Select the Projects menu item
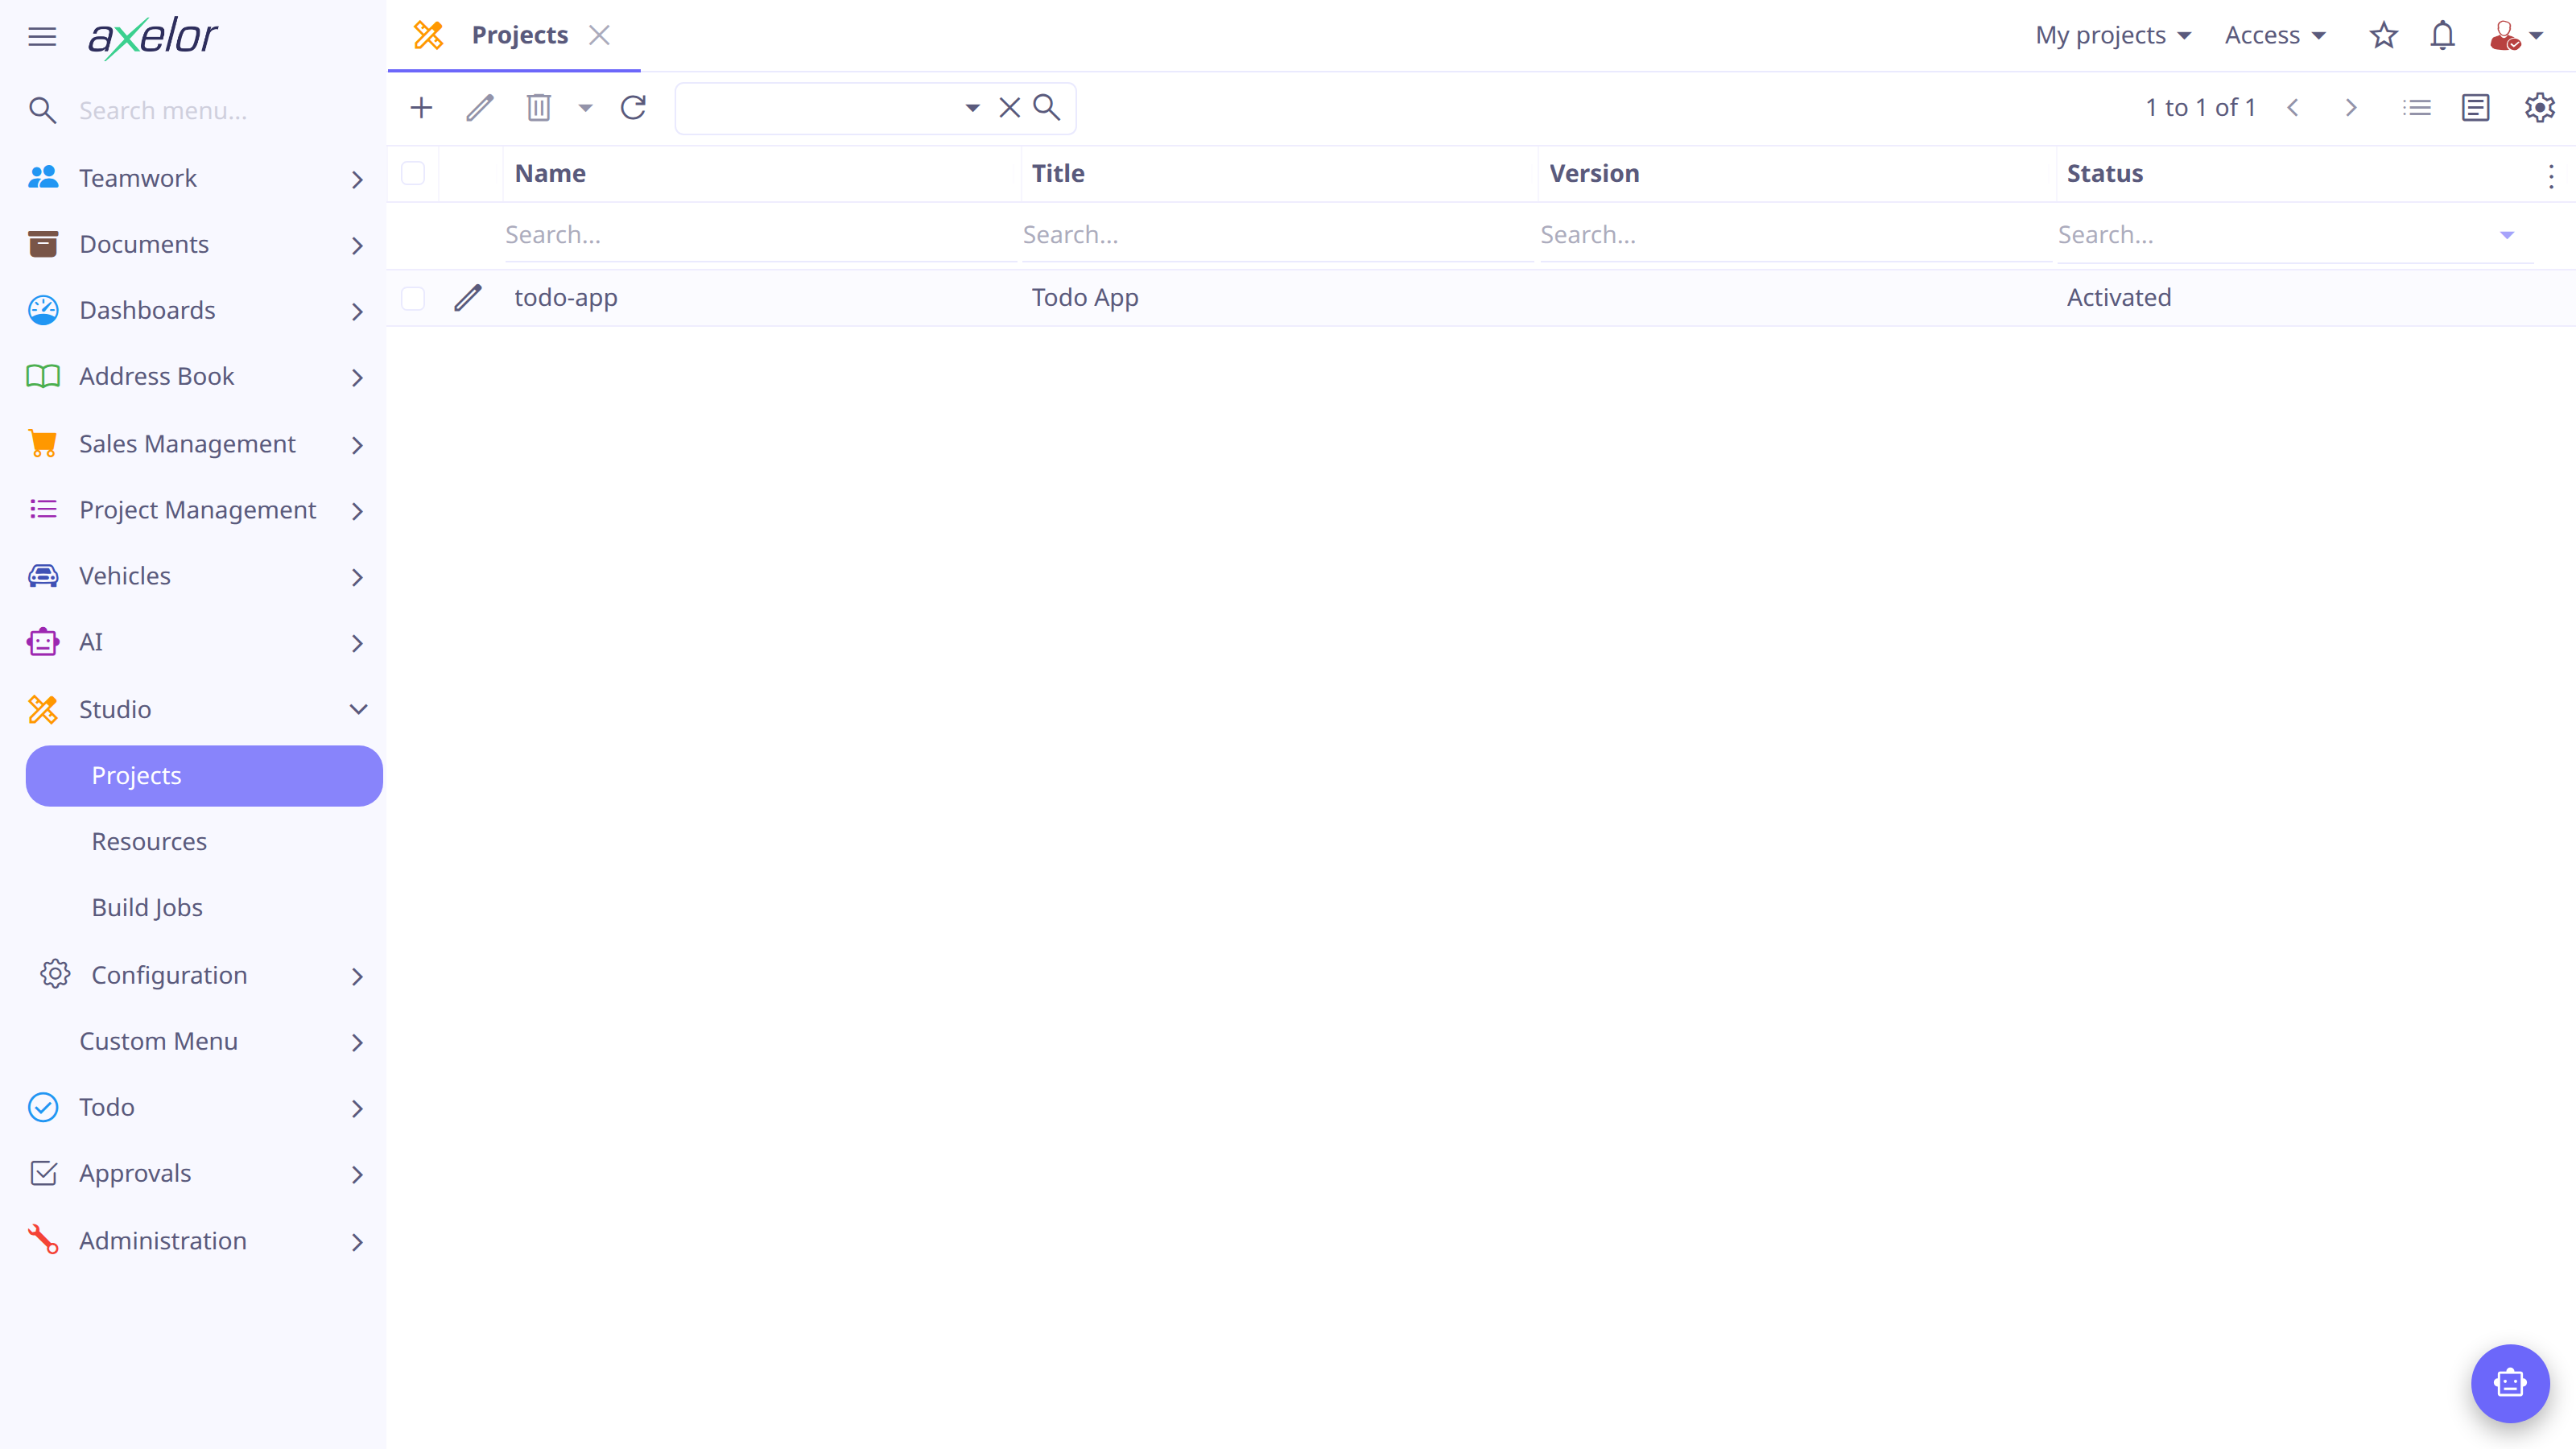 pyautogui.click(x=204, y=776)
